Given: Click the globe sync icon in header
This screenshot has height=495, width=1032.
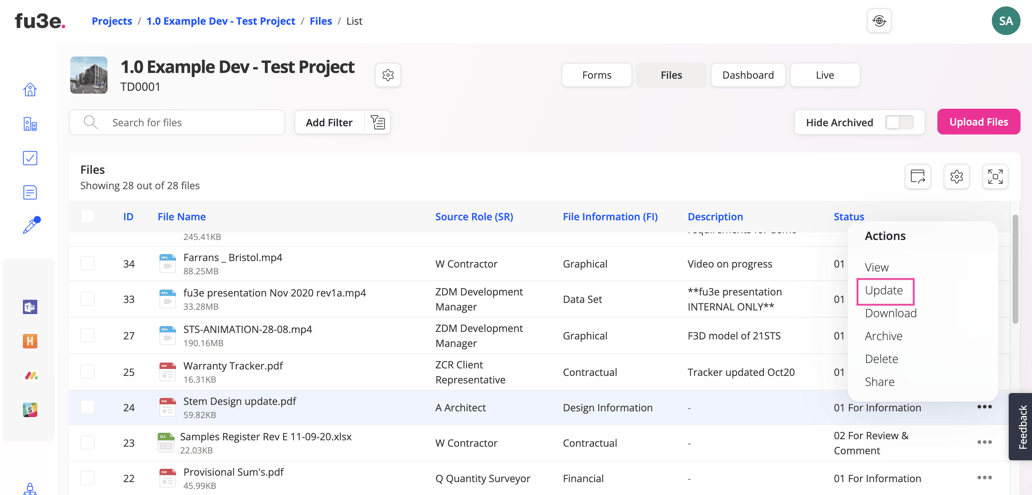Looking at the screenshot, I should (879, 21).
